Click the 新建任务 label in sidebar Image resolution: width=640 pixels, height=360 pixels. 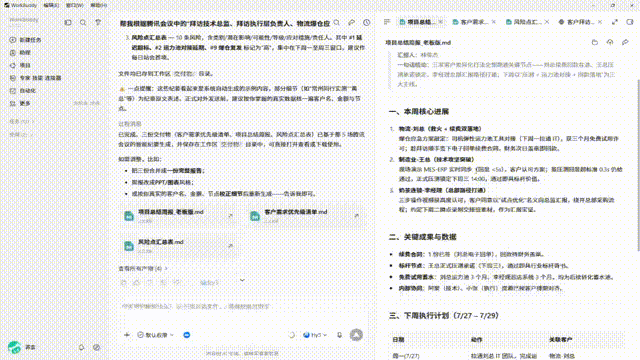31,40
